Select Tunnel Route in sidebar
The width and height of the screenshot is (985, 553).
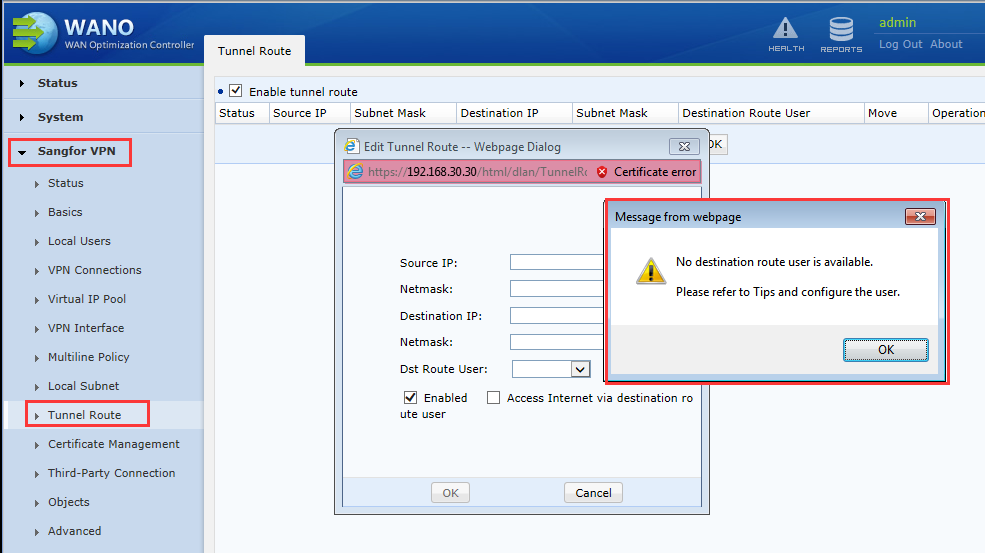point(84,415)
